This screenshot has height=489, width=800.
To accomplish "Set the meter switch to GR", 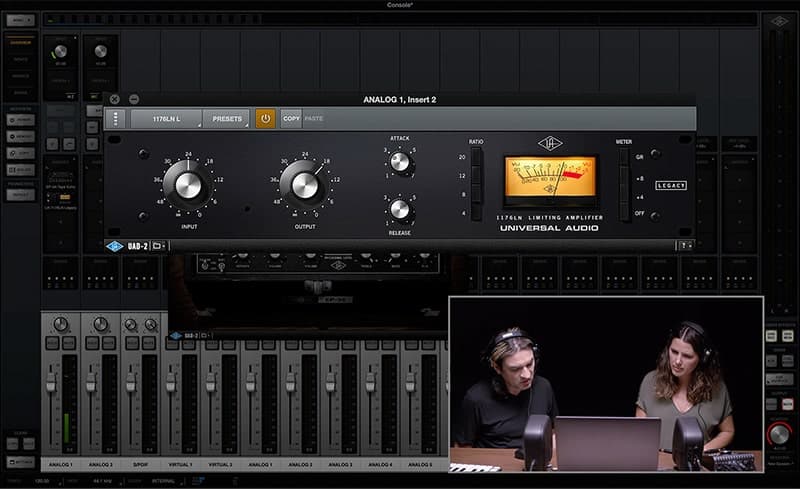I will pyautogui.click(x=625, y=156).
